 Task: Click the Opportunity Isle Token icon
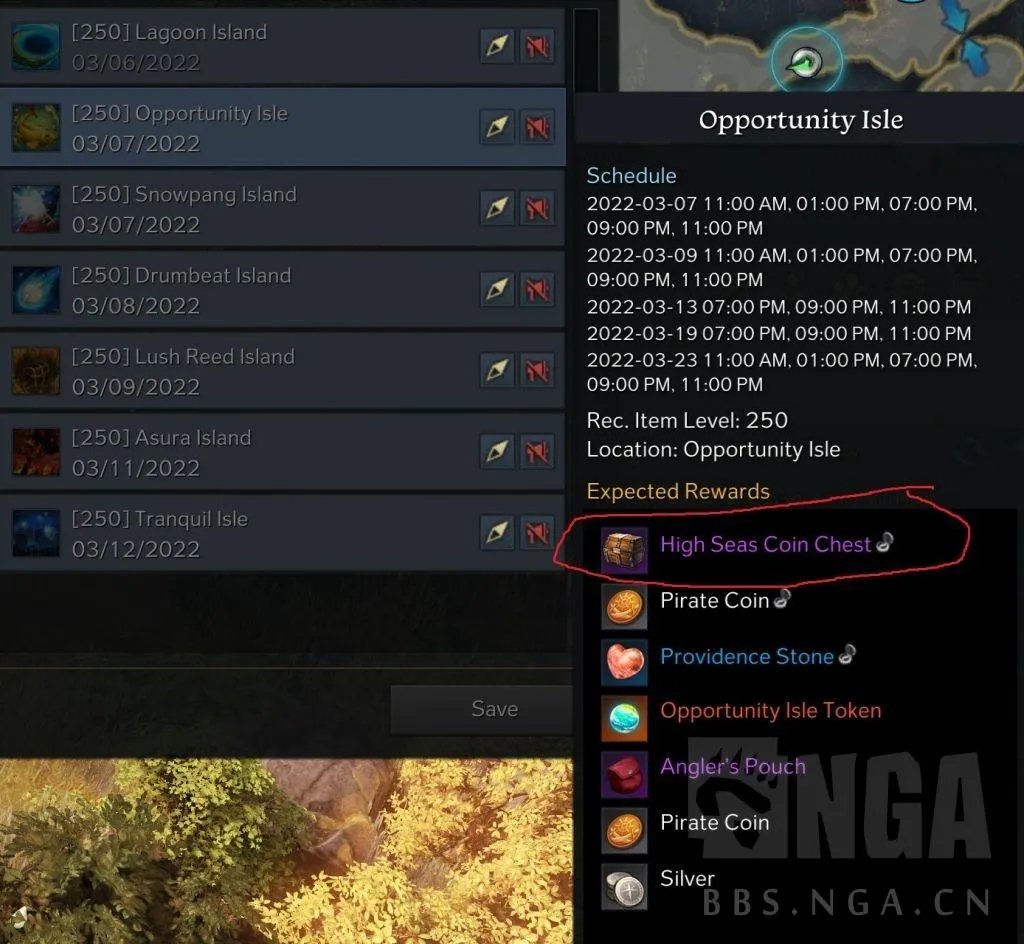(x=624, y=718)
